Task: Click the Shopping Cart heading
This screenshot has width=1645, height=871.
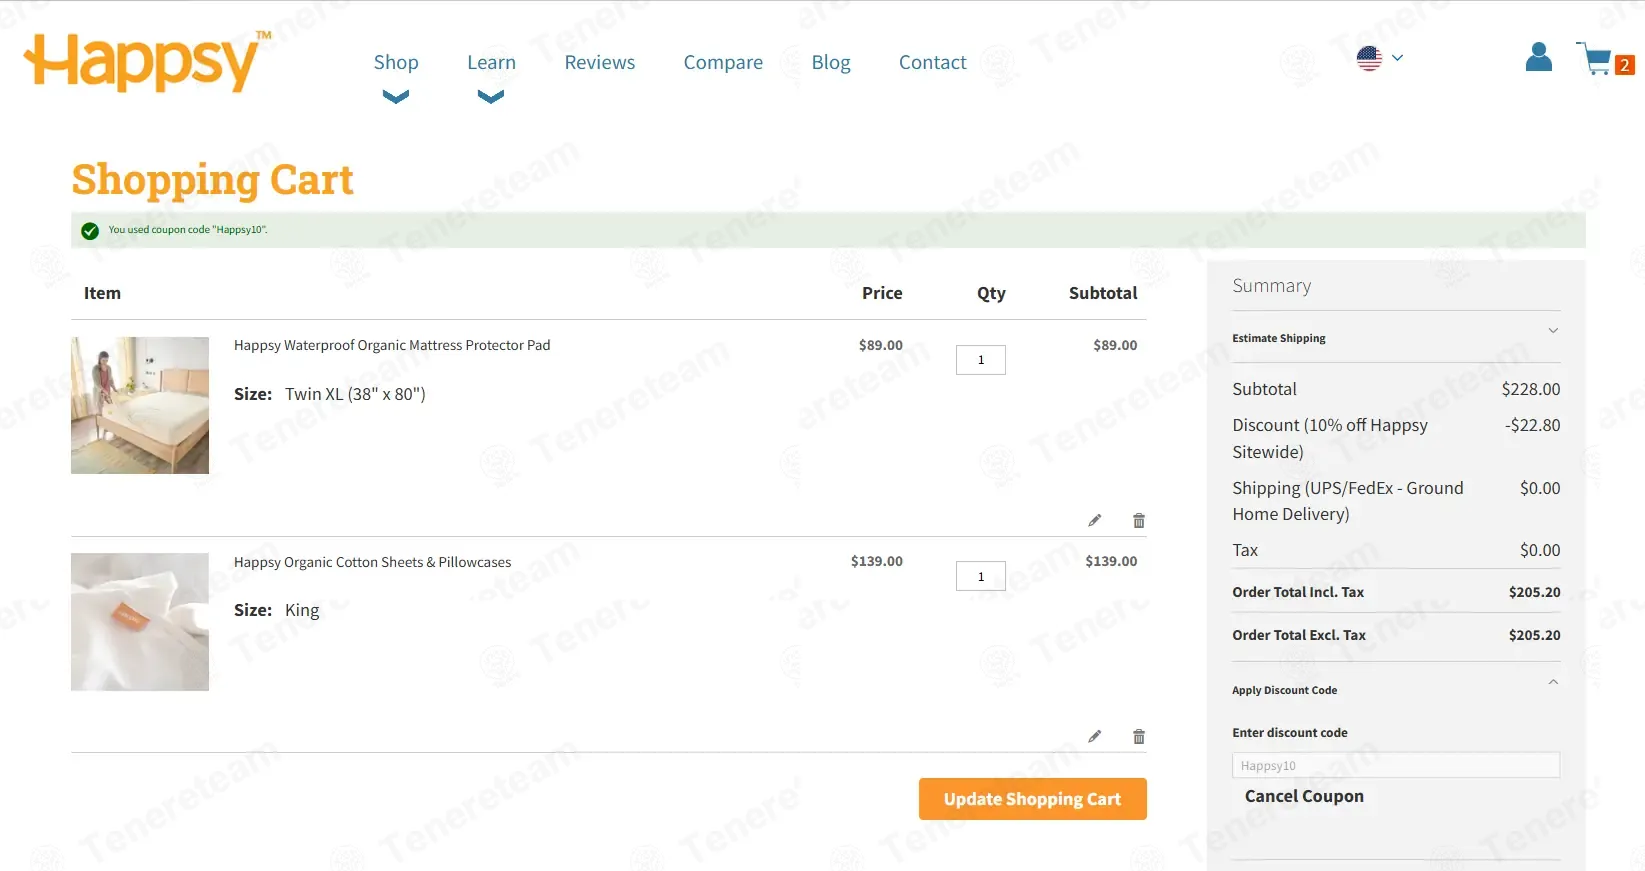Action: (213, 180)
